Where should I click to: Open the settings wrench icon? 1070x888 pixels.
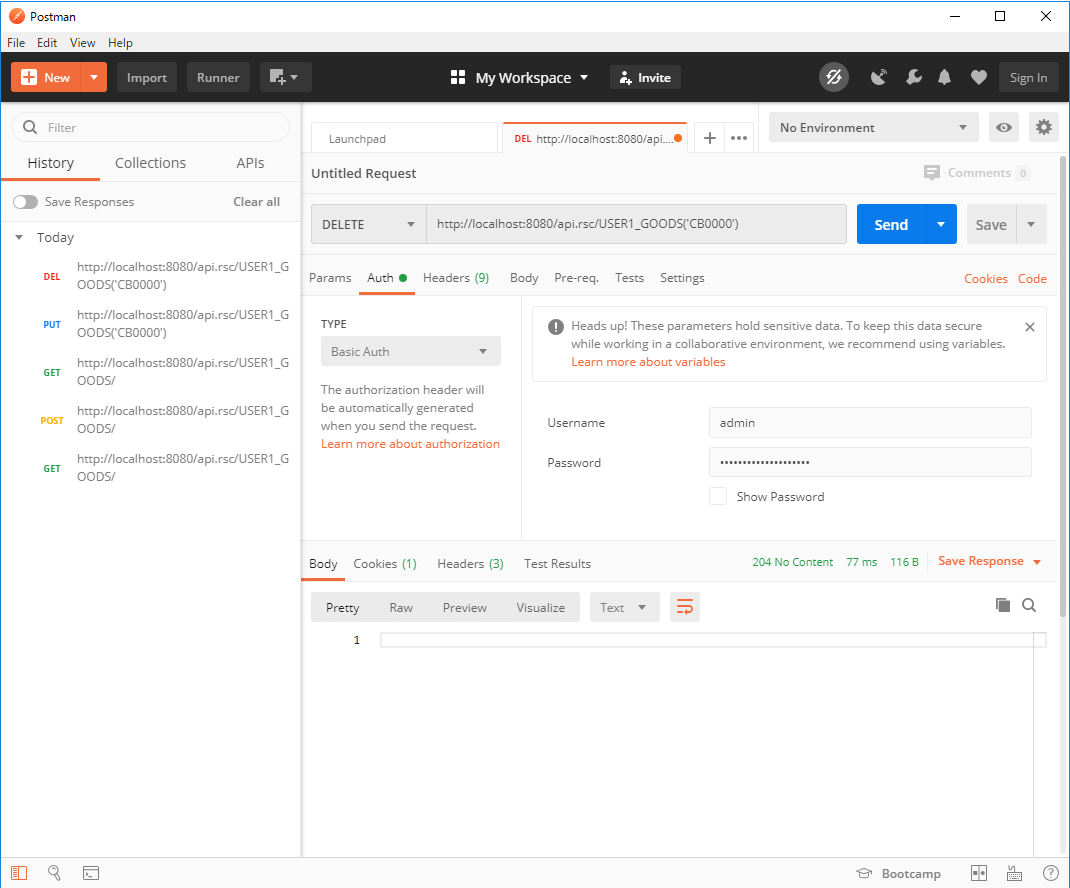(914, 77)
